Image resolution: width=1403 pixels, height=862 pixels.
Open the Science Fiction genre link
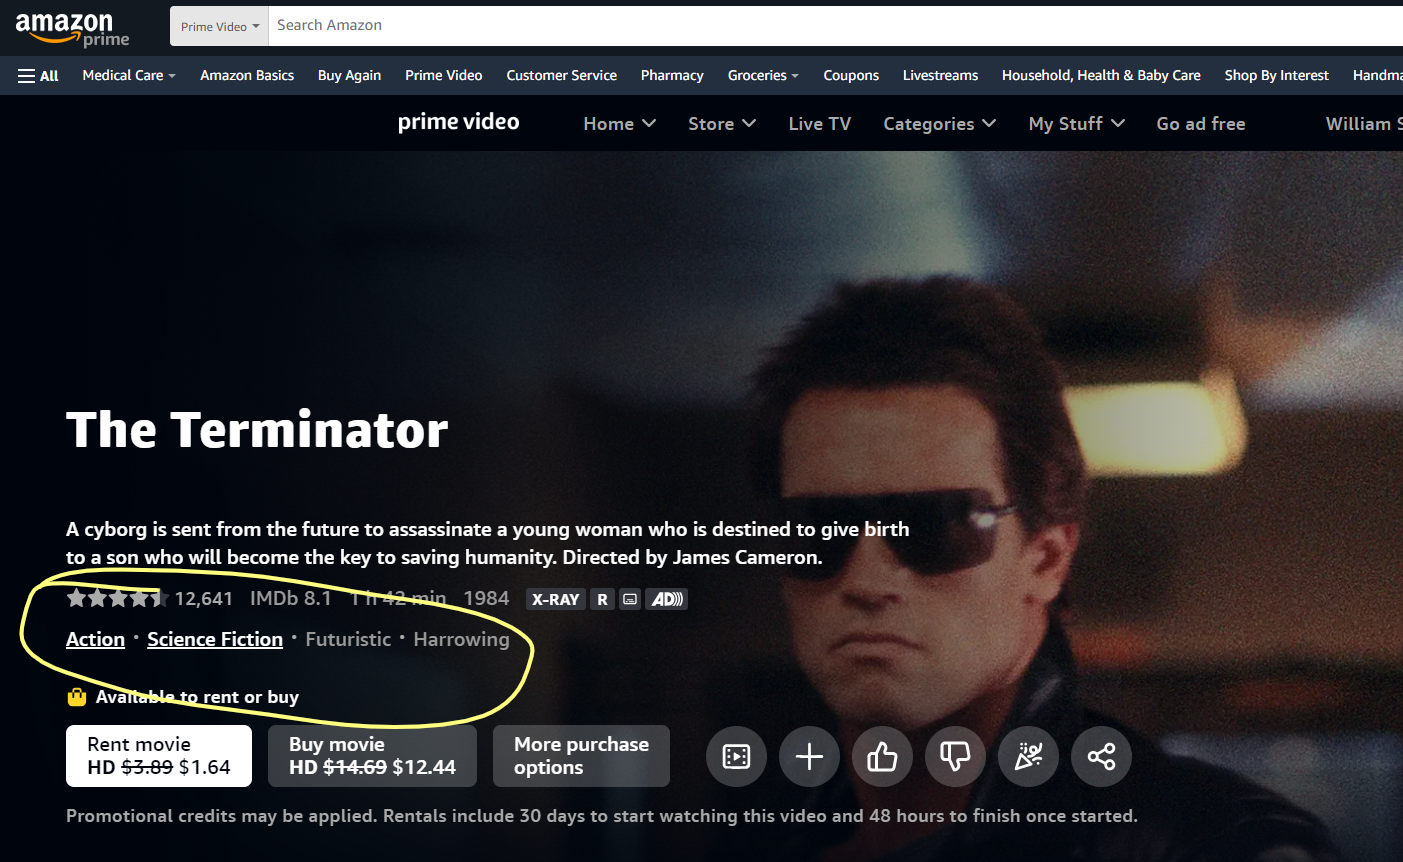pos(215,640)
